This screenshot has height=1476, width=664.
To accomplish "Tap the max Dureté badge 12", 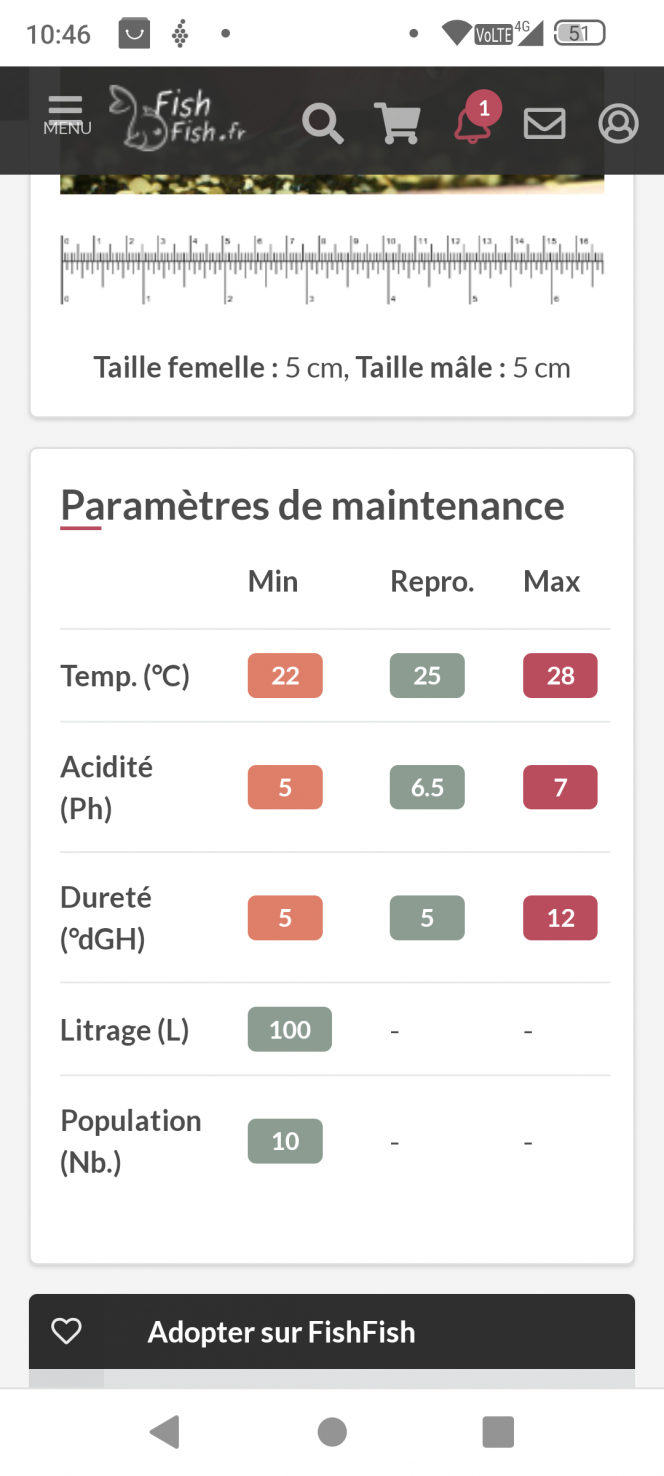I will tap(560, 918).
